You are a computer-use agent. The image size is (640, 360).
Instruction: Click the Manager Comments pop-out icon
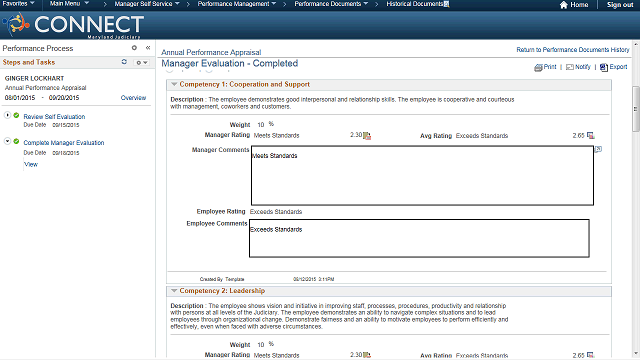(598, 149)
